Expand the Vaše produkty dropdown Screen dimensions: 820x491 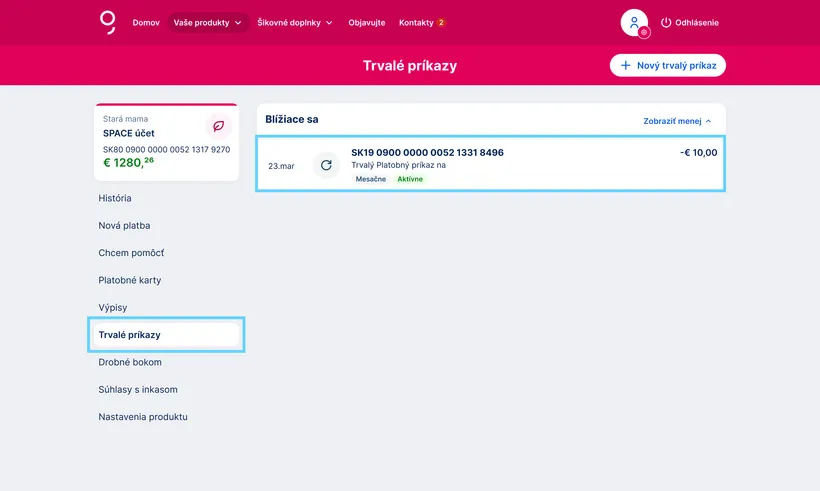[208, 23]
